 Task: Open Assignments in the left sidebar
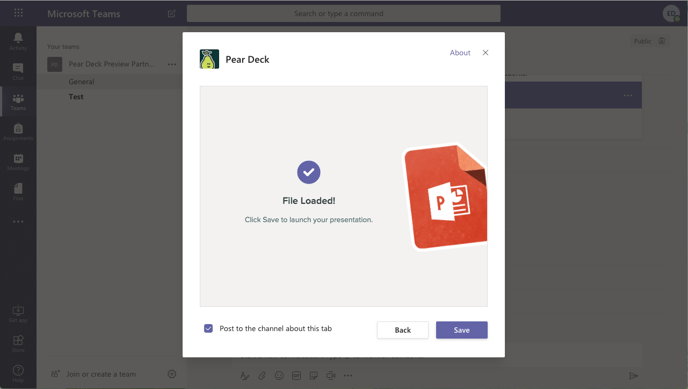pyautogui.click(x=18, y=132)
